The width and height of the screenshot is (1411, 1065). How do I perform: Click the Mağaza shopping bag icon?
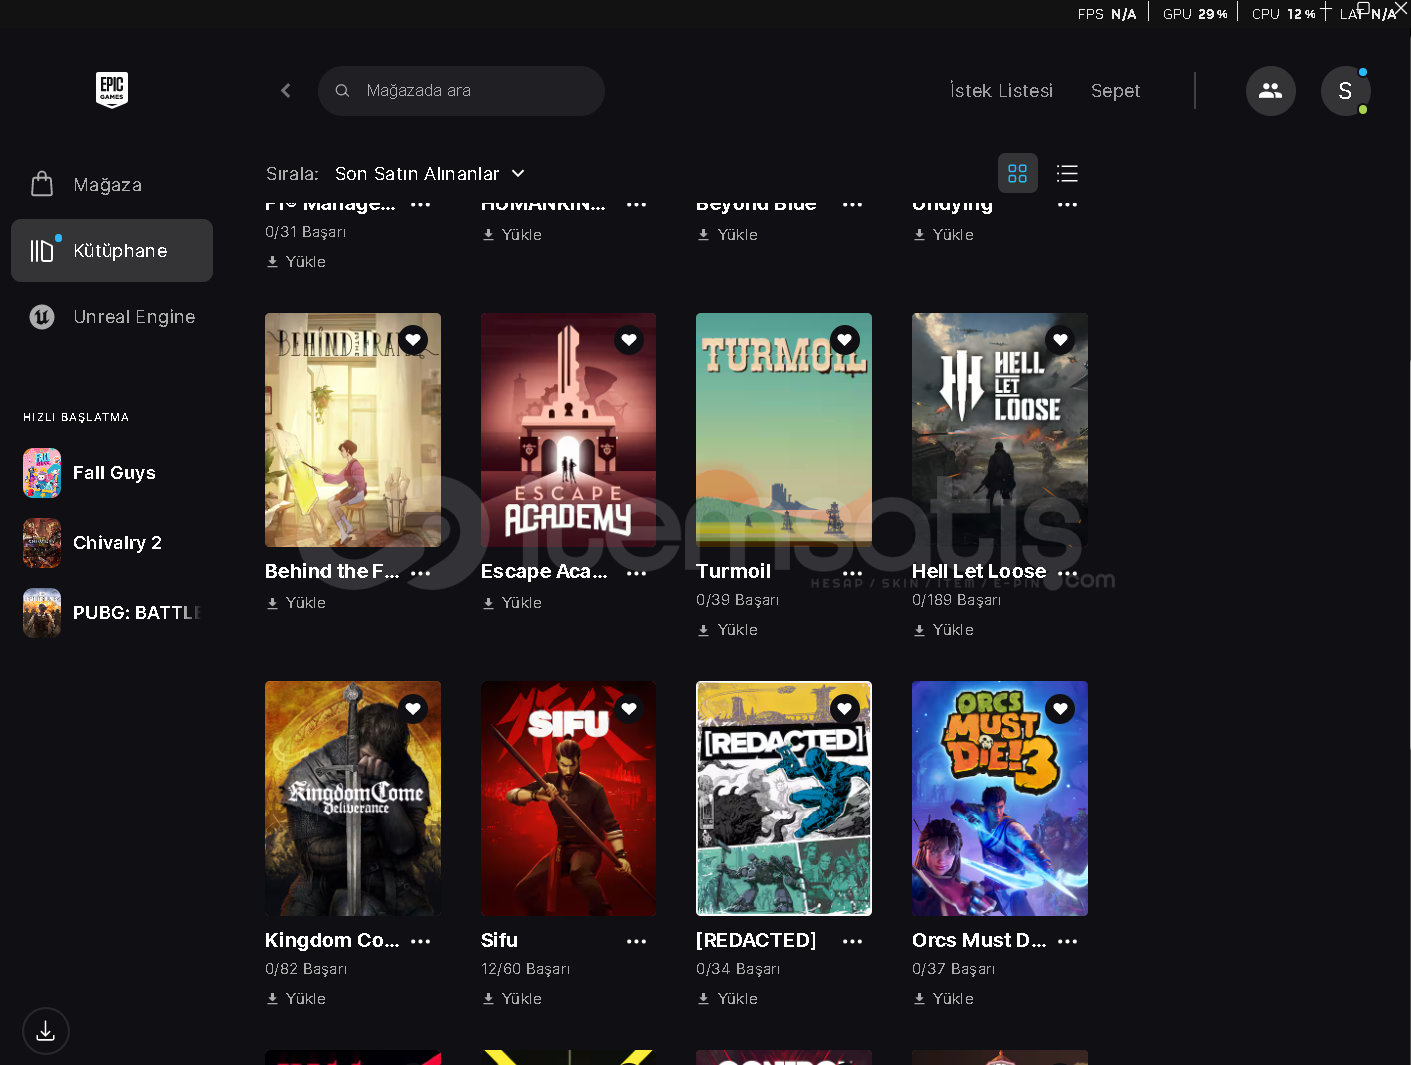(42, 184)
